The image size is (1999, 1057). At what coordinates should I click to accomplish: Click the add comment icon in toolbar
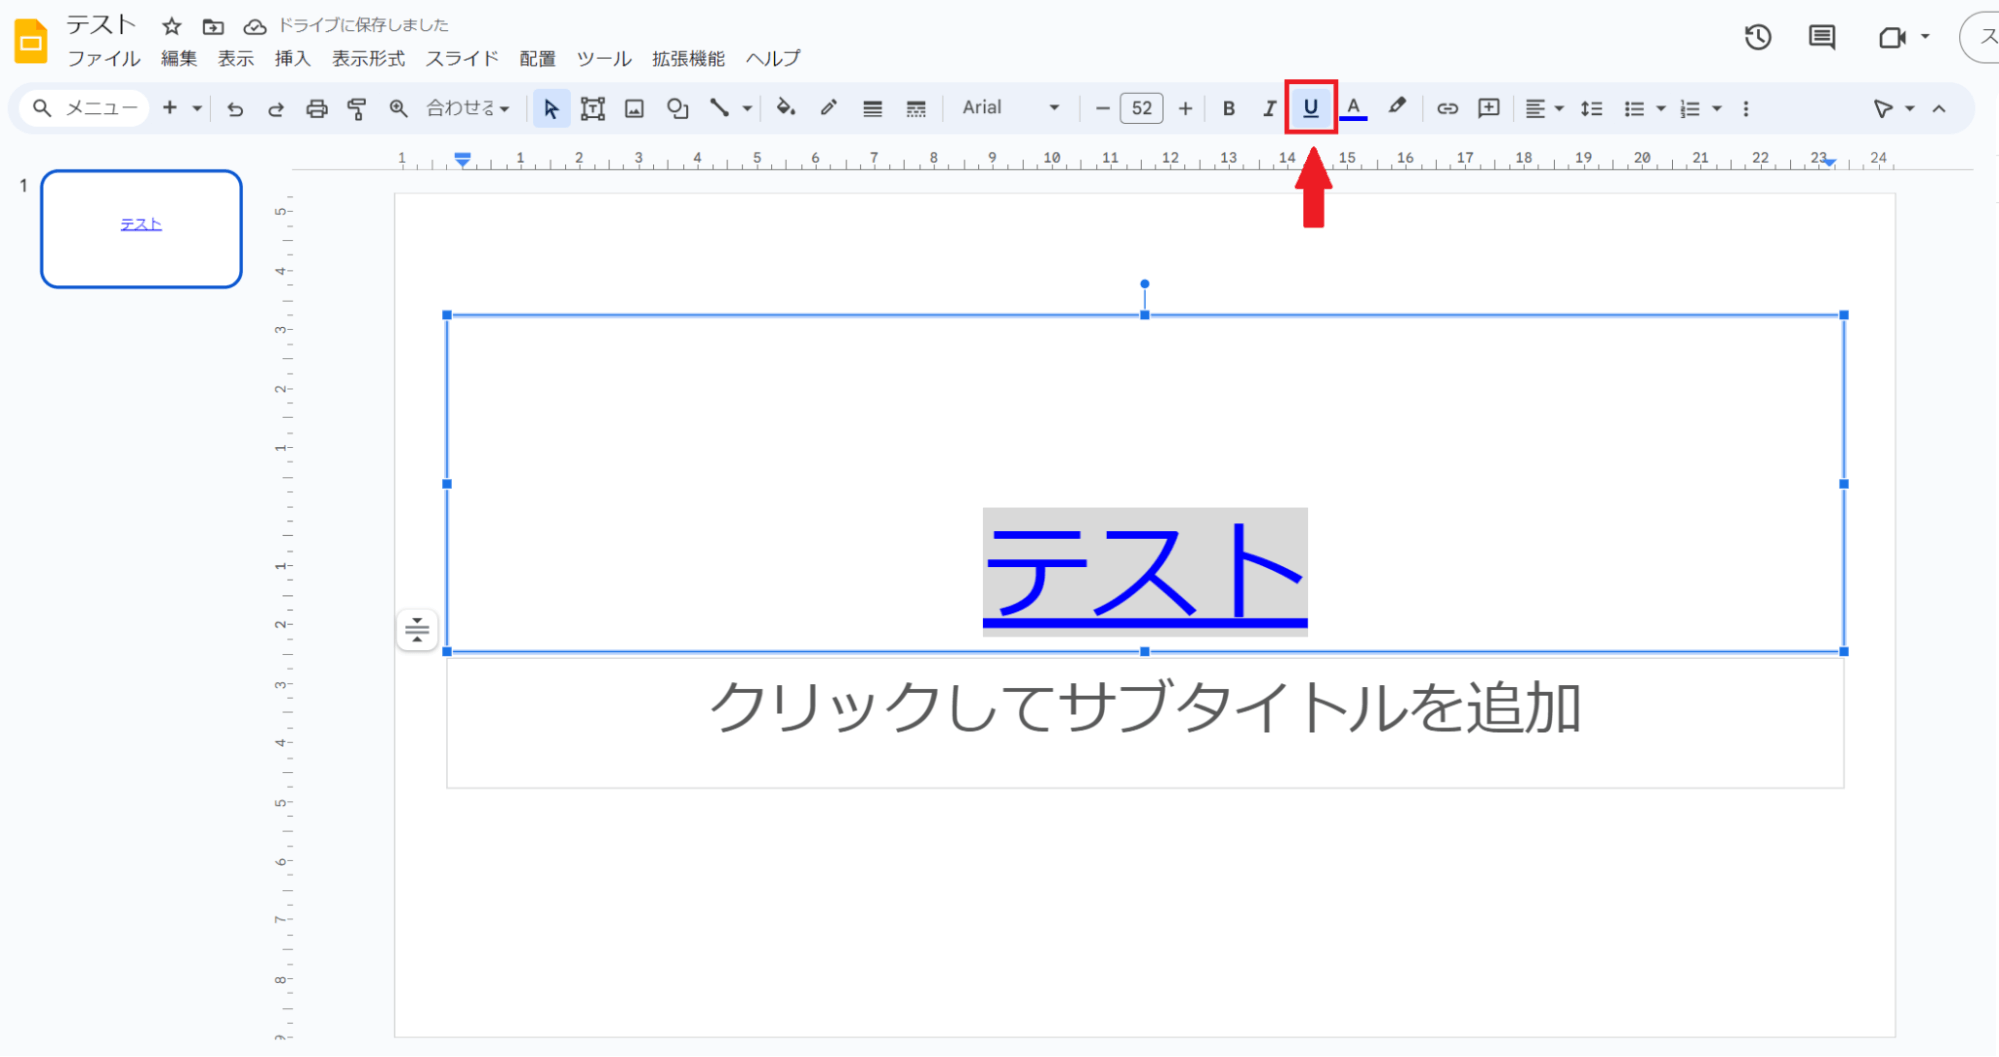pos(1489,109)
